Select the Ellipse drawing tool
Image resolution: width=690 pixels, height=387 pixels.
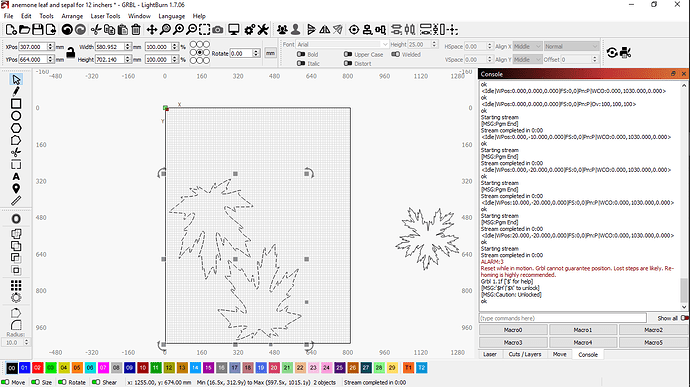[x=16, y=116]
